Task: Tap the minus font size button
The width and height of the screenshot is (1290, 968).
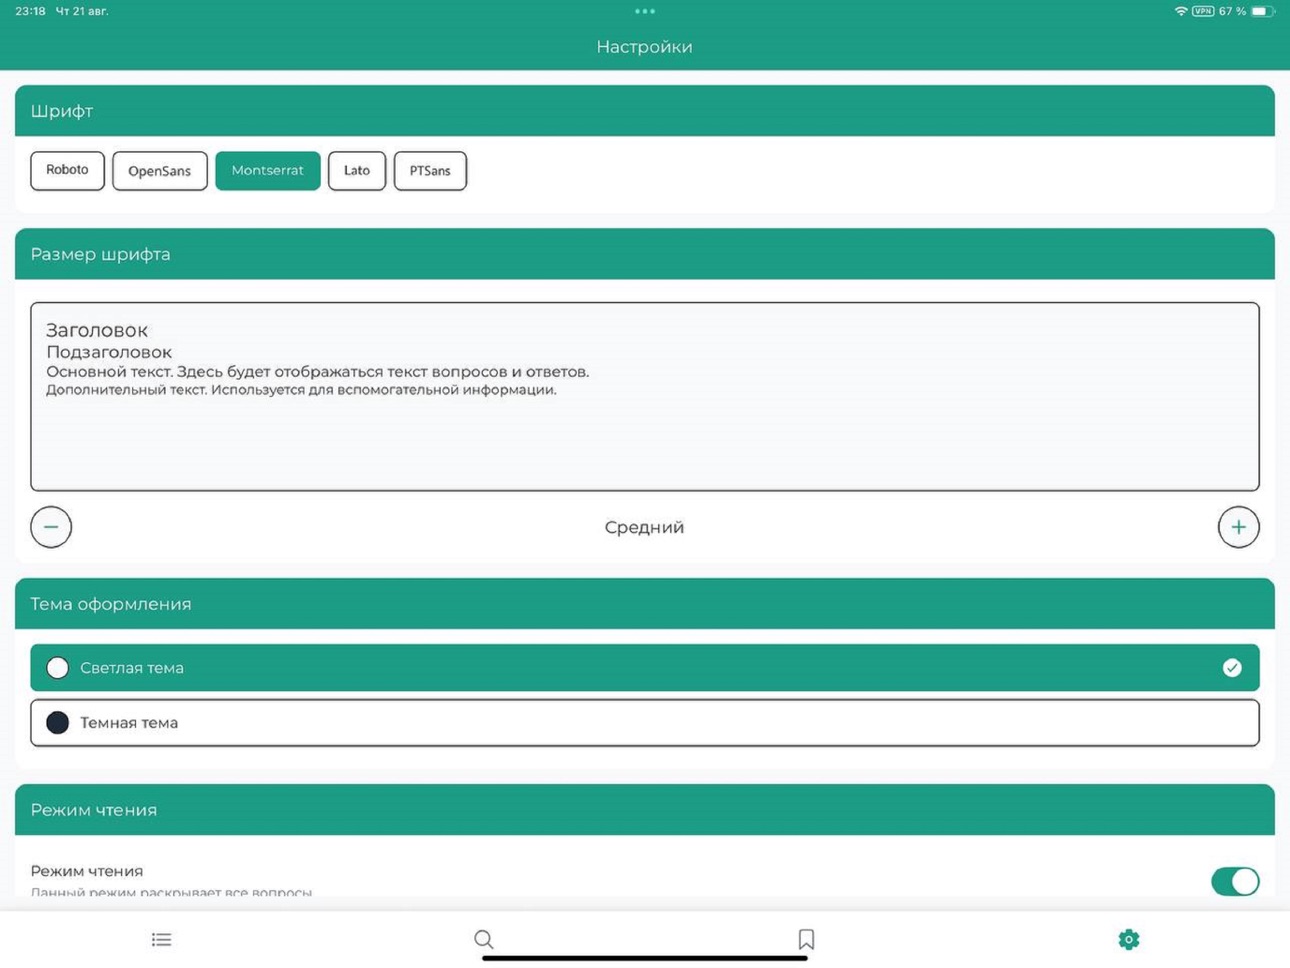Action: (51, 527)
